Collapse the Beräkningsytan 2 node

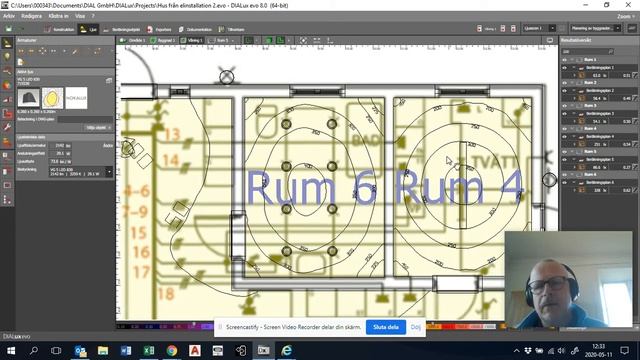575,91
